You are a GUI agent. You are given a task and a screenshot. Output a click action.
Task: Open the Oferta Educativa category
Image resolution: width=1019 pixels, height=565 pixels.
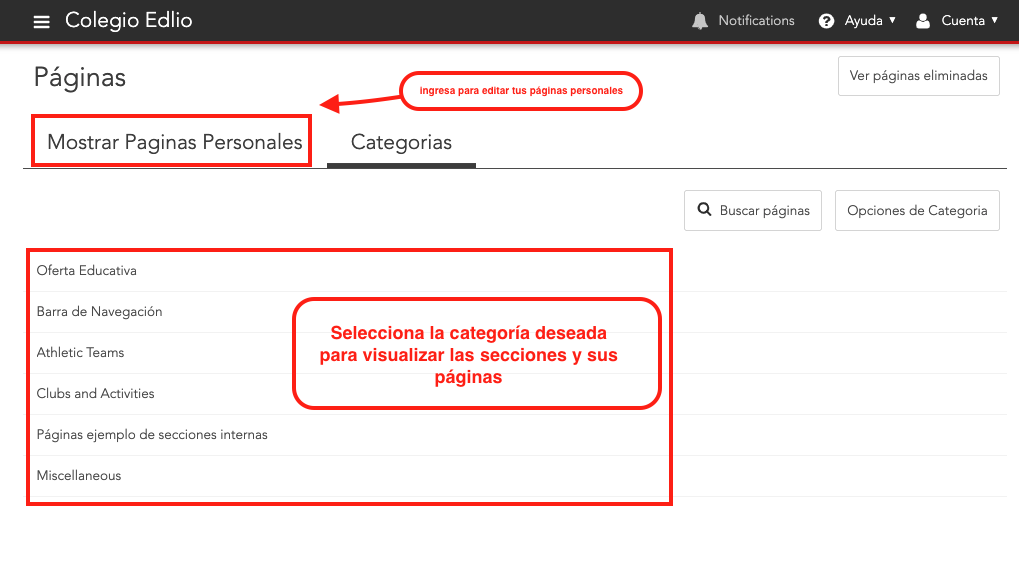[87, 271]
